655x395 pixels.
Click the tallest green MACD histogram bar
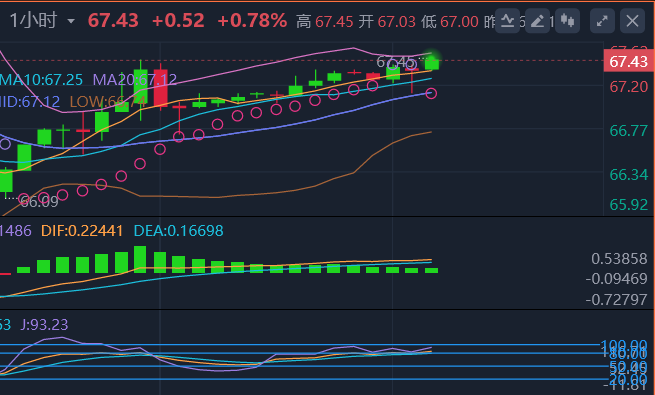[x=140, y=259]
